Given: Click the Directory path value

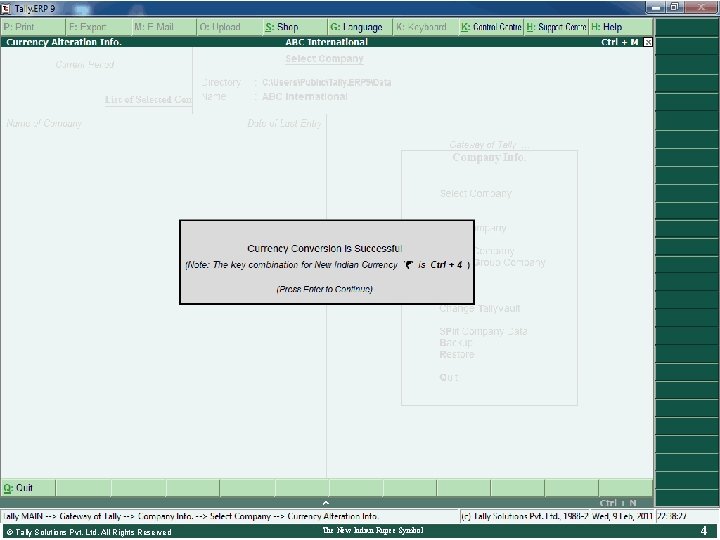Looking at the screenshot, I should point(326,83).
